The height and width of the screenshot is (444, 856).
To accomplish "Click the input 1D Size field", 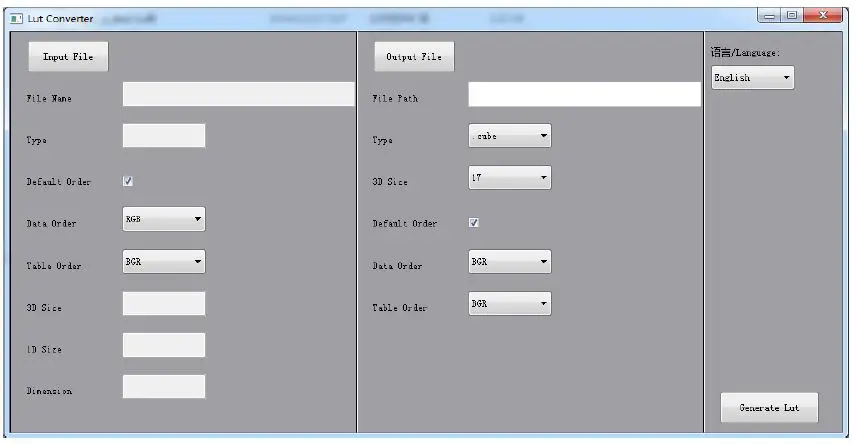I will tap(164, 345).
